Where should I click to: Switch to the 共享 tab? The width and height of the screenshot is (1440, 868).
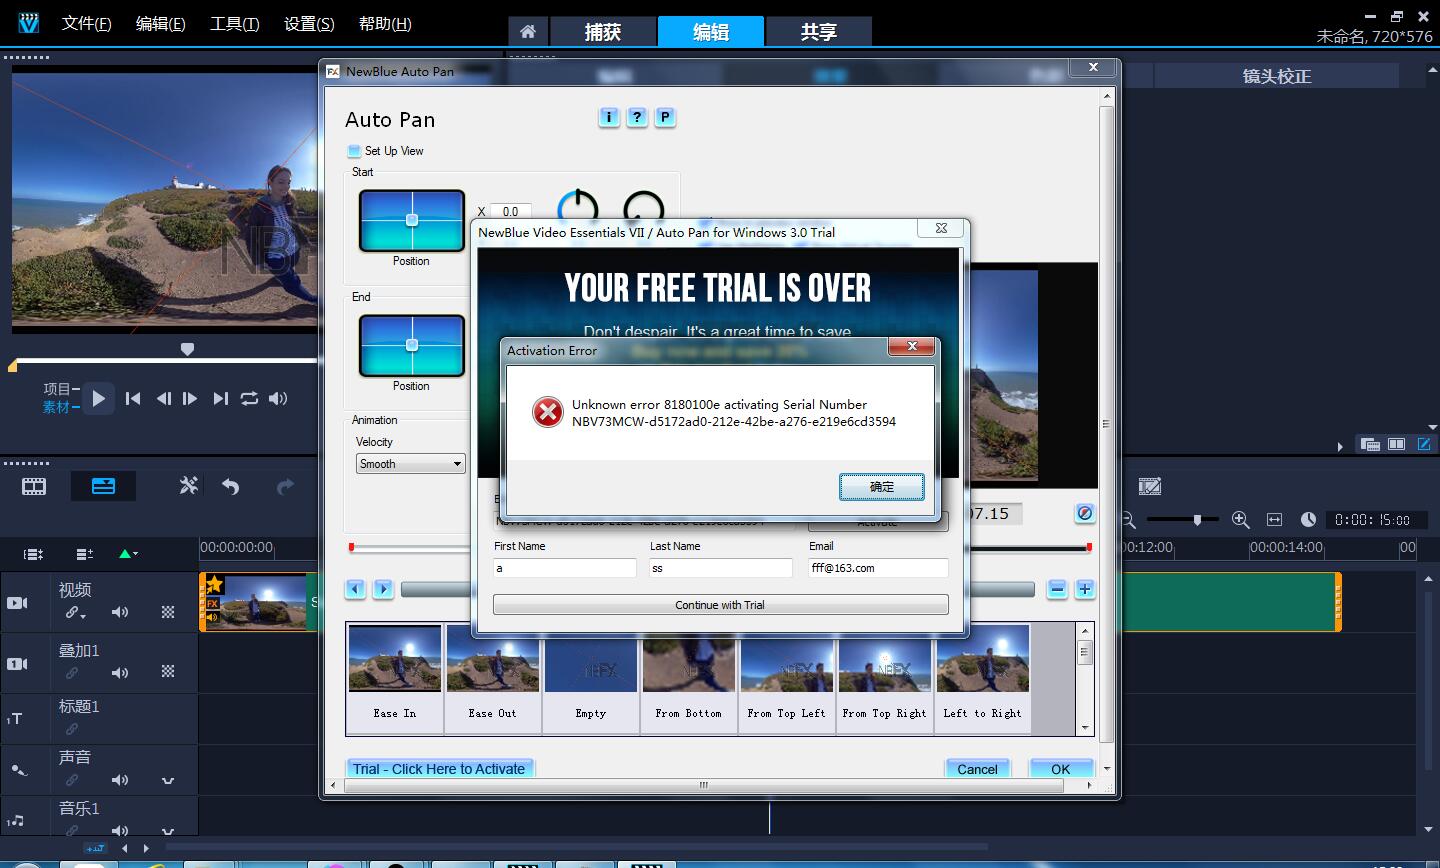[818, 32]
